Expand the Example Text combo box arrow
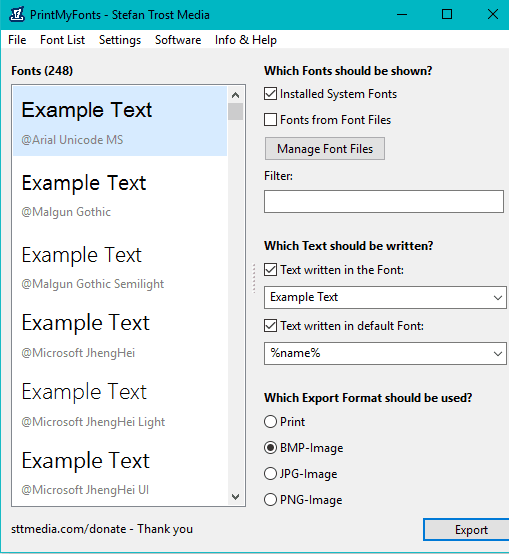Image resolution: width=509 pixels, height=554 pixels. 497,297
